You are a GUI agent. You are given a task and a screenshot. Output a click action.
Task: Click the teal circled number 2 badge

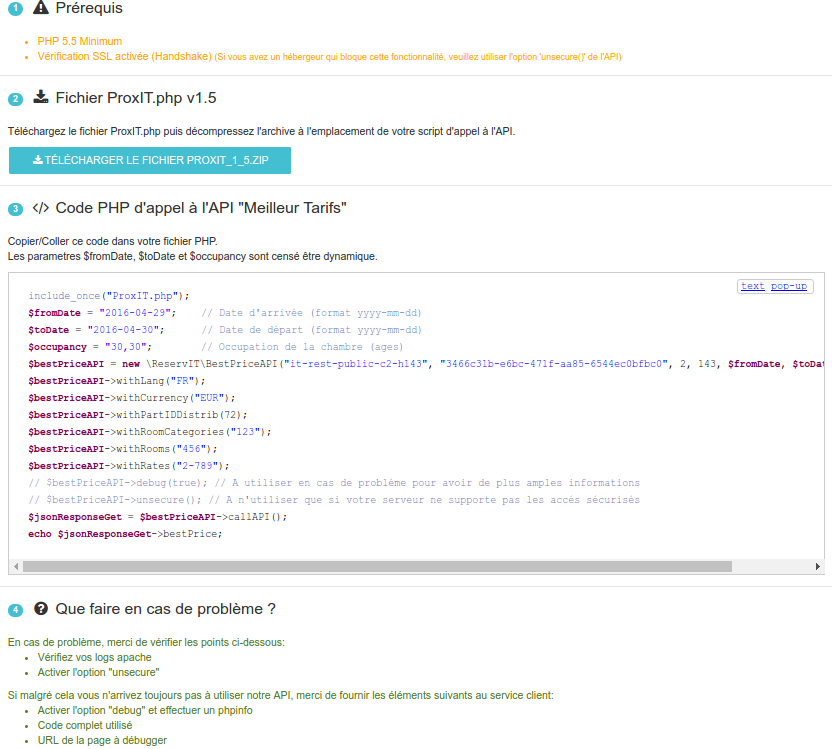[14, 98]
